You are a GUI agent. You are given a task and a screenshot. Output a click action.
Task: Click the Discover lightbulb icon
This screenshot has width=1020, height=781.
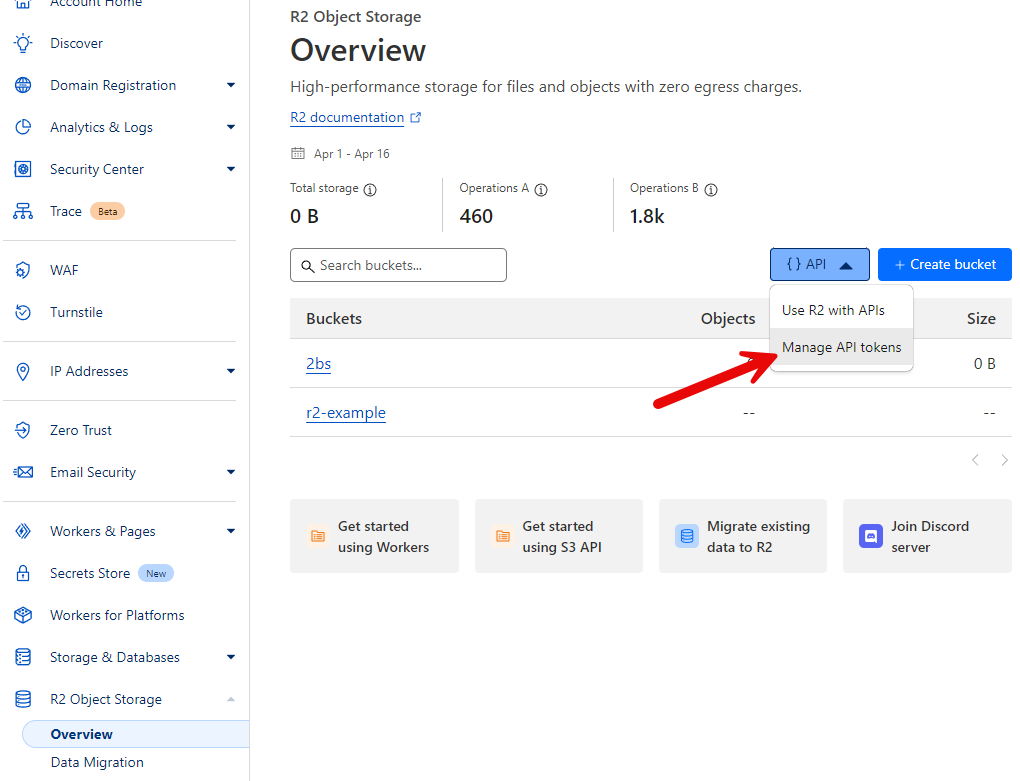(x=23, y=43)
